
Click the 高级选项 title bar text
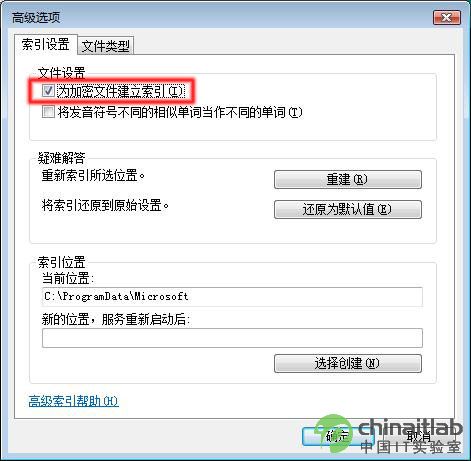point(36,17)
